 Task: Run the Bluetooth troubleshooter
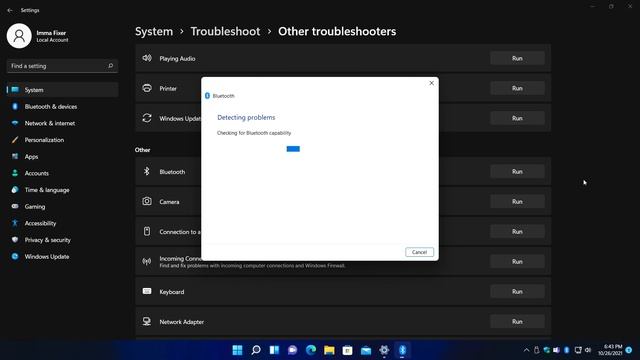point(517,172)
